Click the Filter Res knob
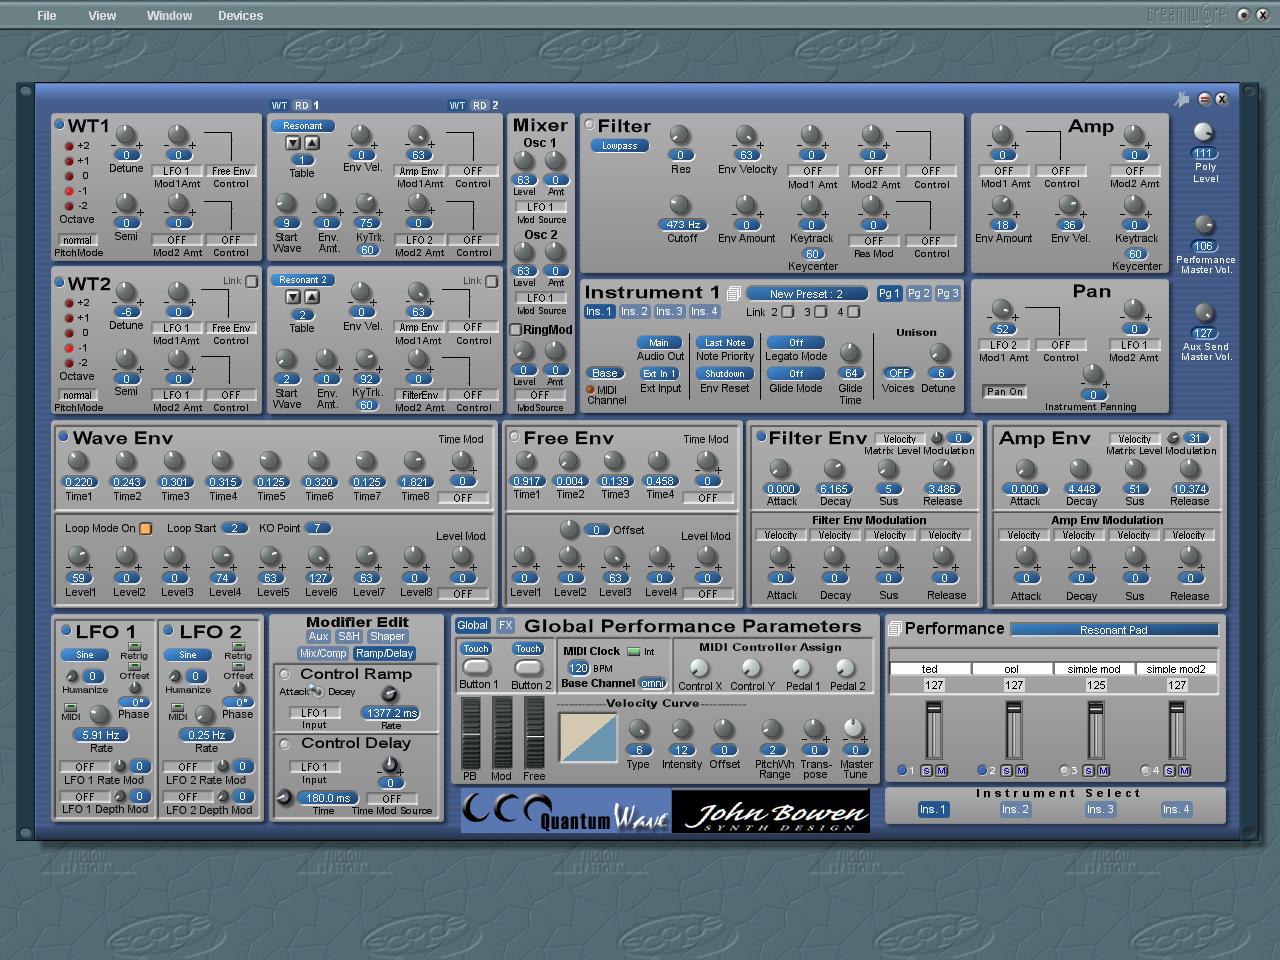The height and width of the screenshot is (960, 1280). coord(680,135)
